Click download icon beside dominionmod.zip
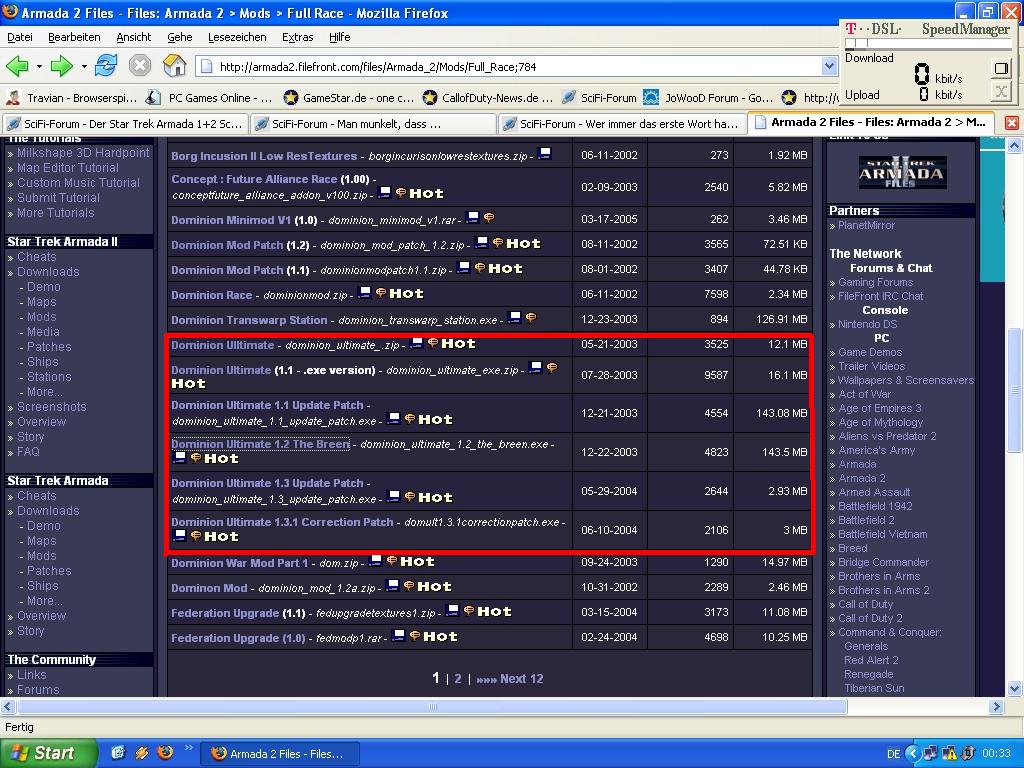The height and width of the screenshot is (768, 1024). 365,293
